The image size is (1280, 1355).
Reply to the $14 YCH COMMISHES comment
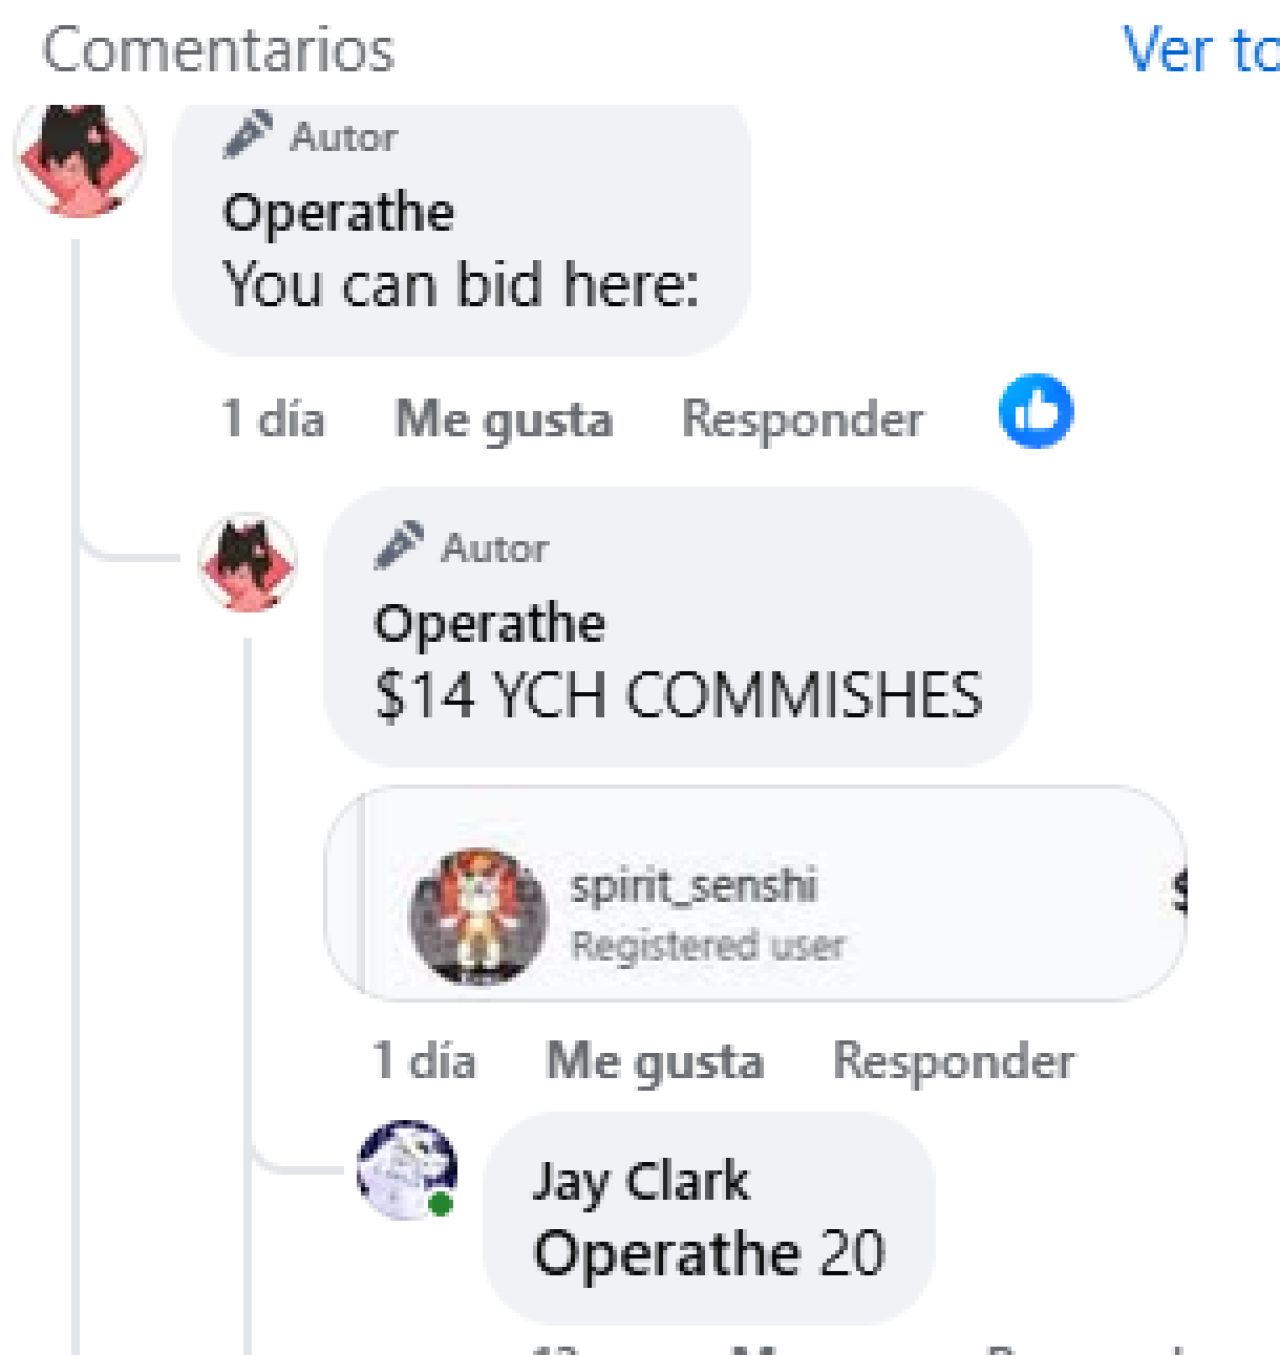(x=954, y=1060)
